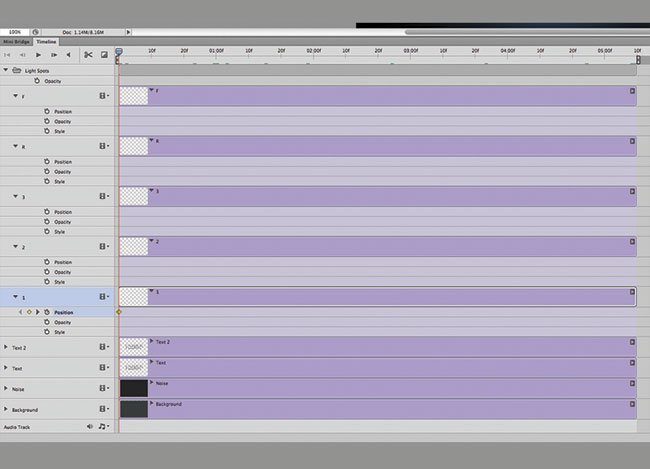The width and height of the screenshot is (650, 469).
Task: Go to the first frame
Action: pyautogui.click(x=8, y=55)
